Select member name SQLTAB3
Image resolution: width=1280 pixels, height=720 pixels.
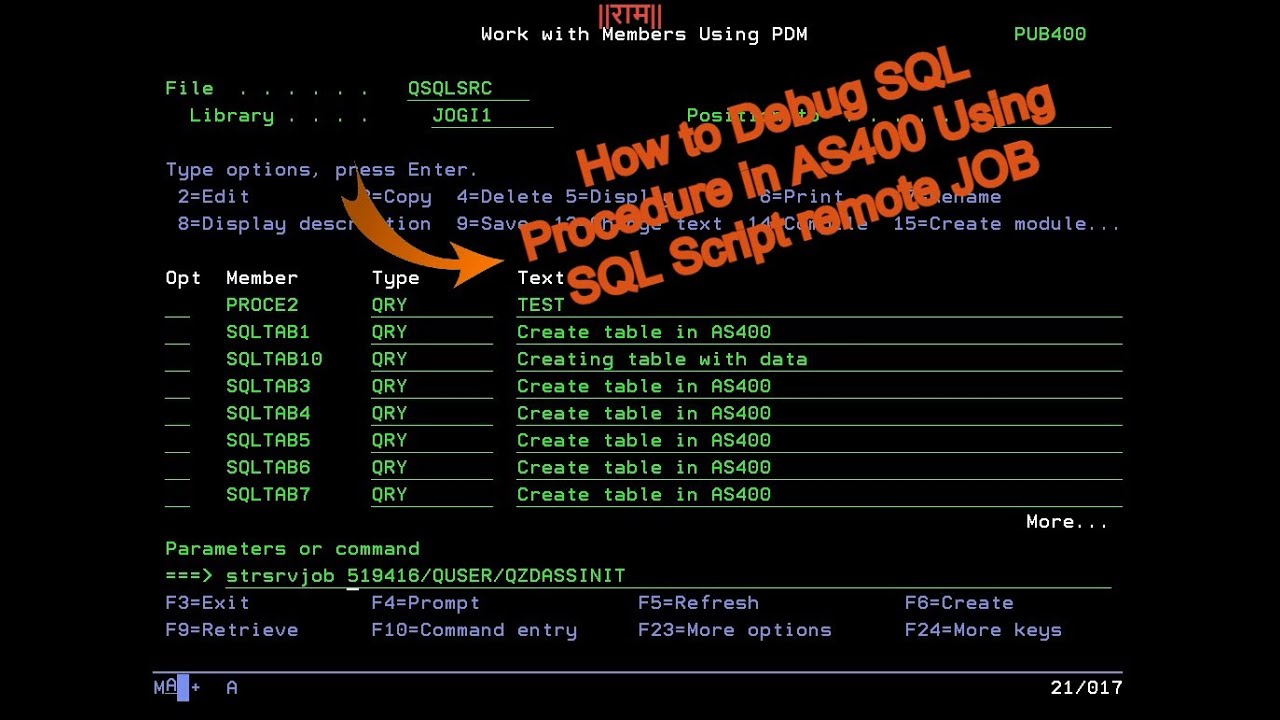(x=268, y=386)
